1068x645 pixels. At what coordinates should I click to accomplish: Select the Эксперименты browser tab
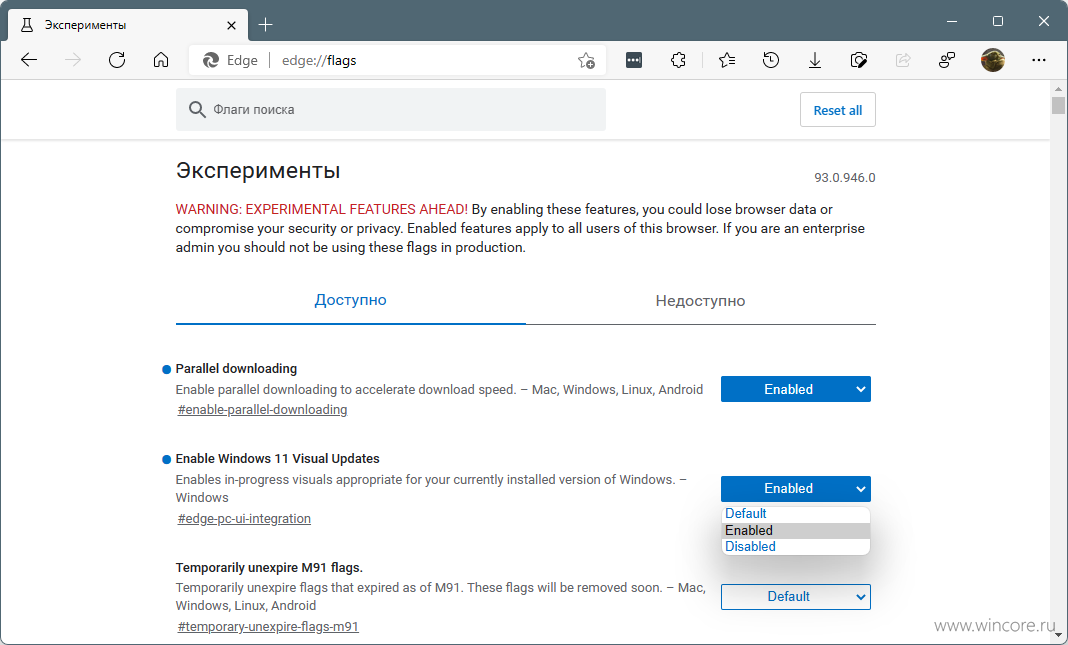(127, 25)
